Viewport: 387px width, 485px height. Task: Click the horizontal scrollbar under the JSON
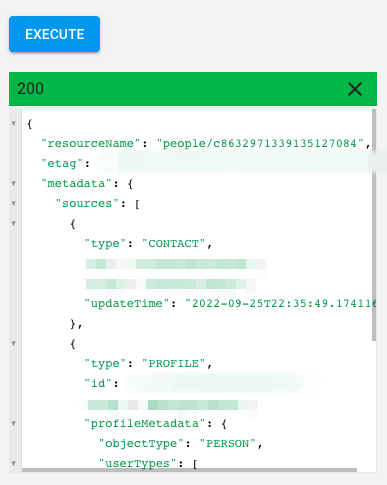pos(189,470)
